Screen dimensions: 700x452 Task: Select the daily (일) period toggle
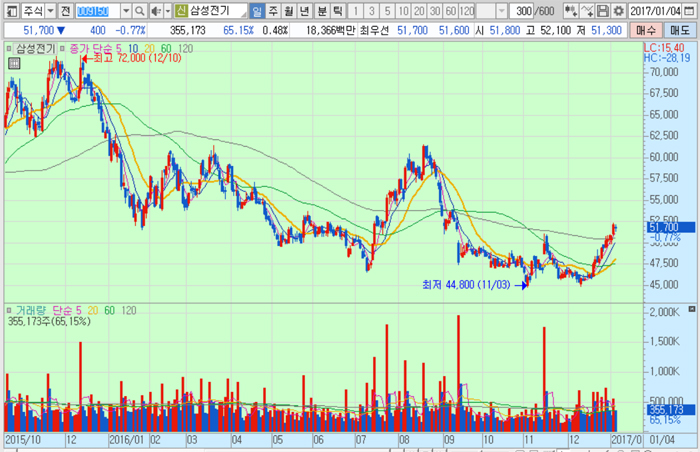[x=258, y=11]
